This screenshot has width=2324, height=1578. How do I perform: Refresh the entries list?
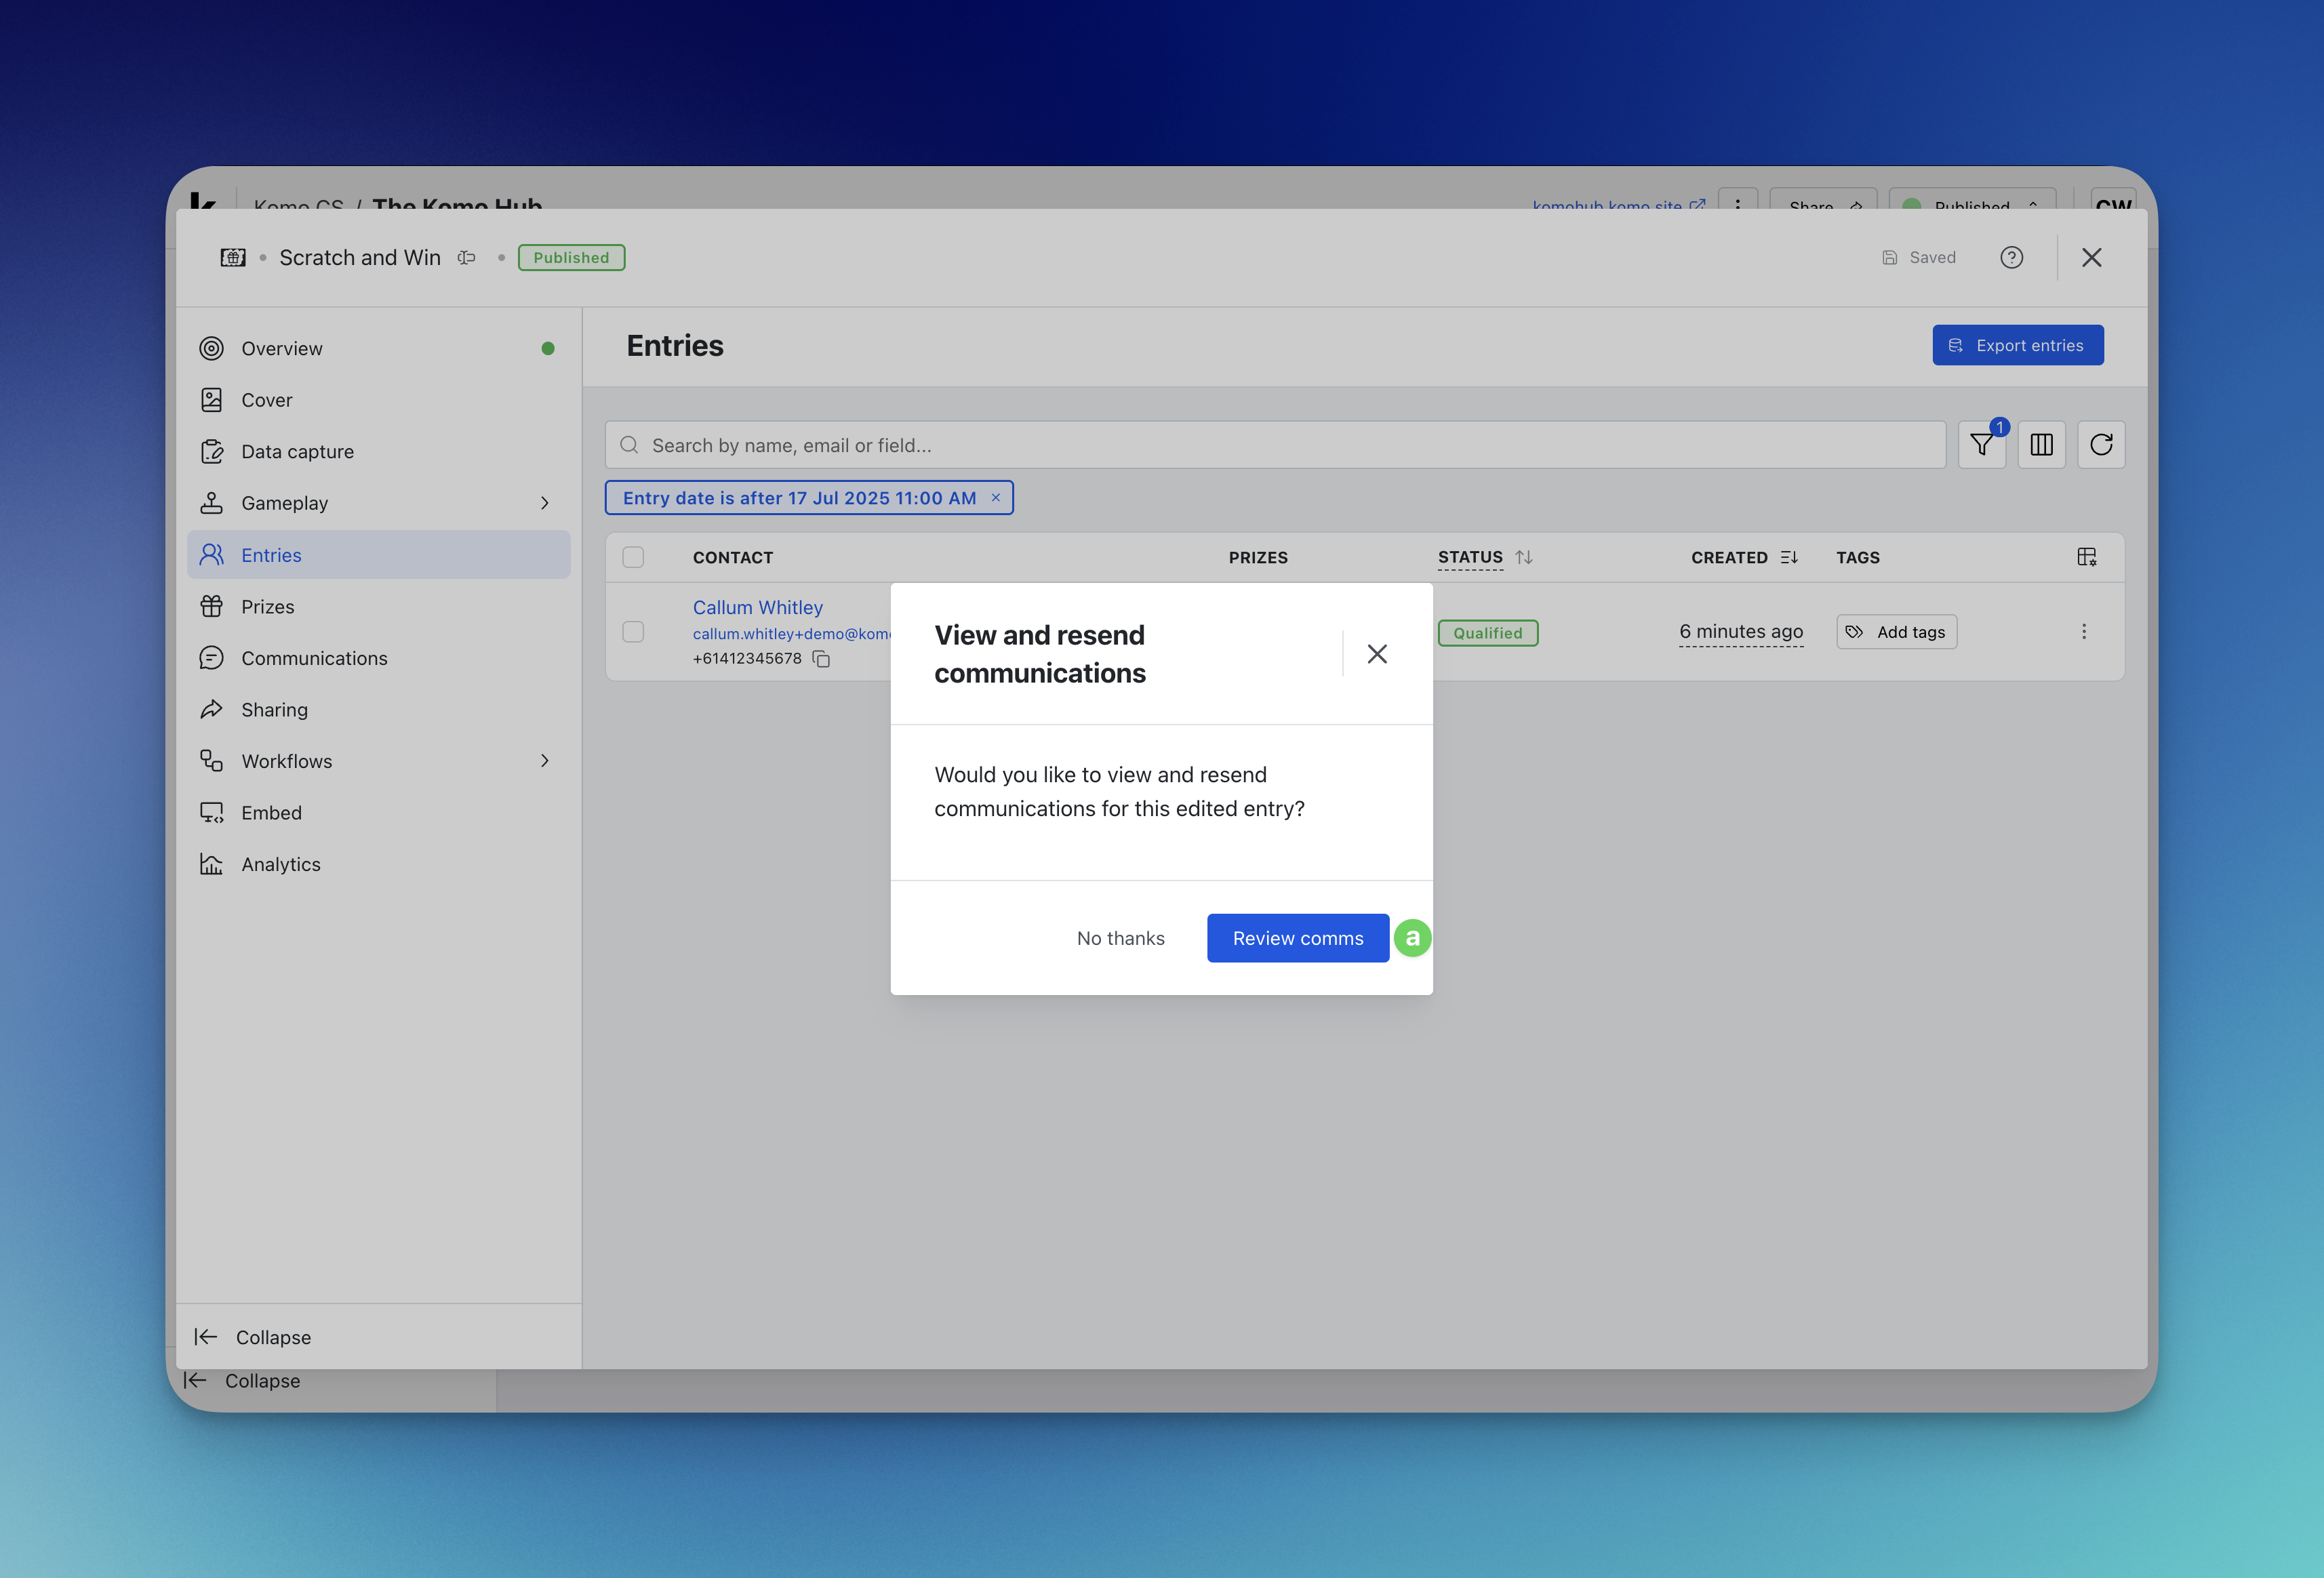2101,445
